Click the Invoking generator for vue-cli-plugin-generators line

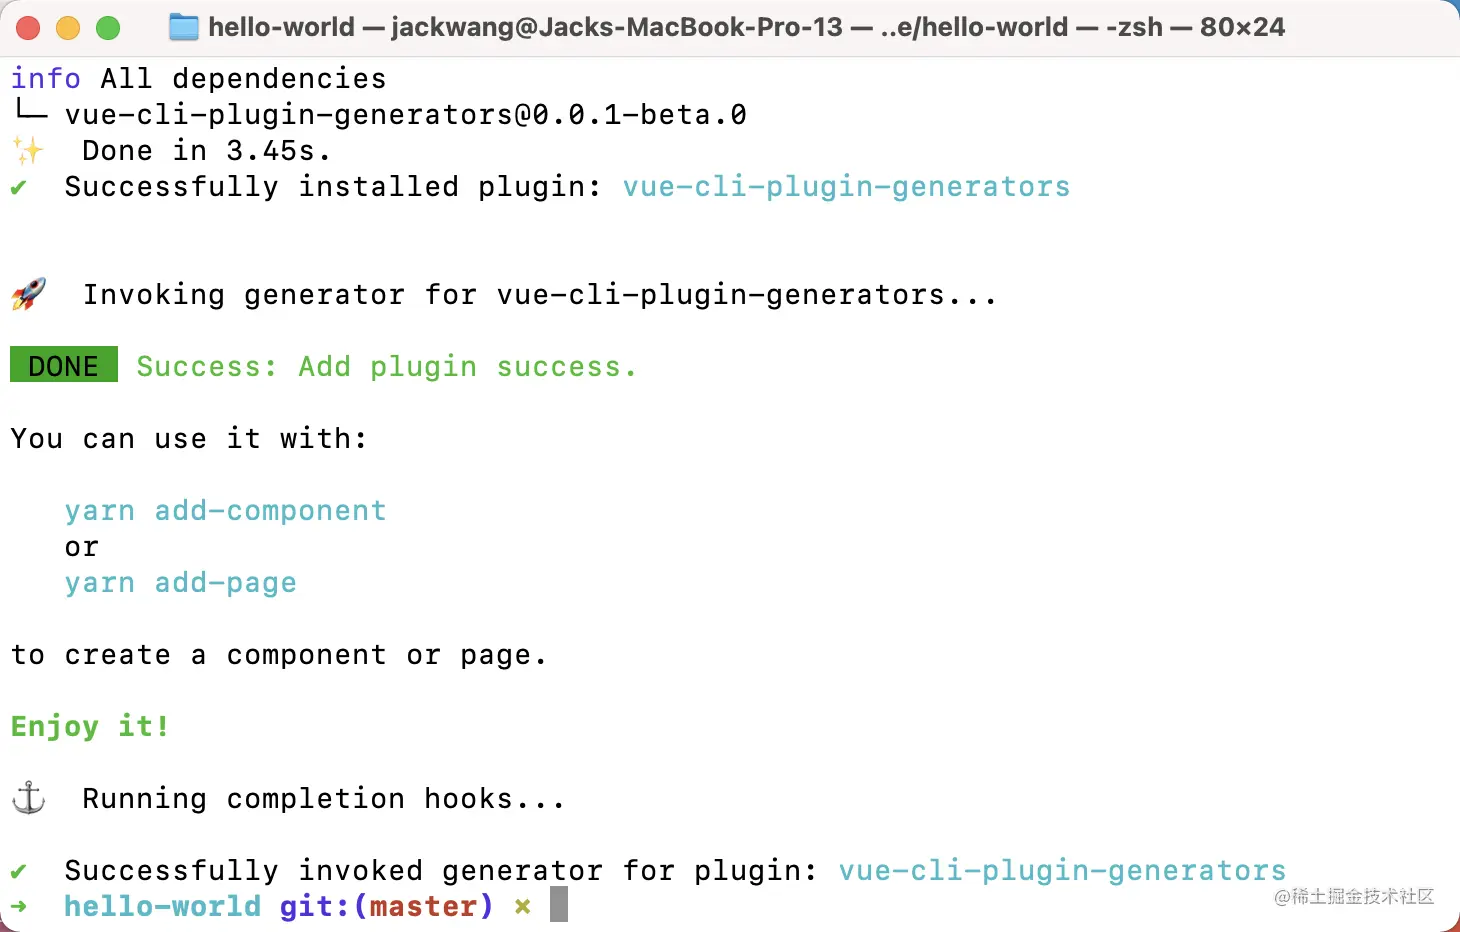coord(540,295)
